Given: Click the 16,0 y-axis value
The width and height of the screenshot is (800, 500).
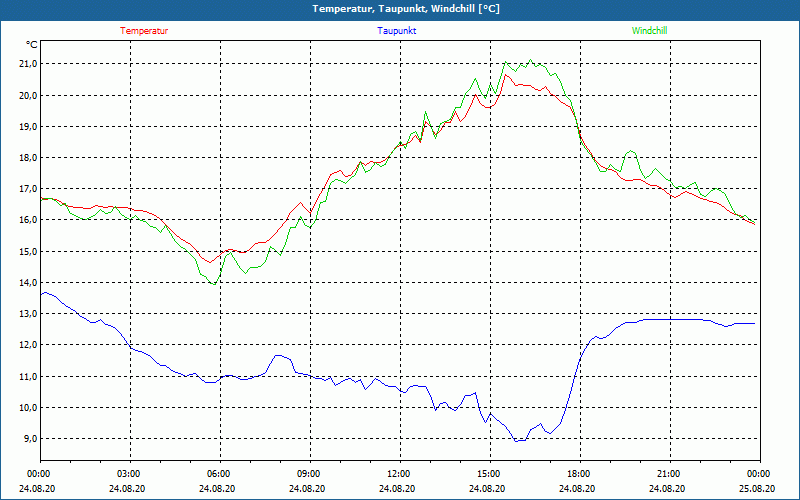Looking at the screenshot, I should pyautogui.click(x=29, y=220).
